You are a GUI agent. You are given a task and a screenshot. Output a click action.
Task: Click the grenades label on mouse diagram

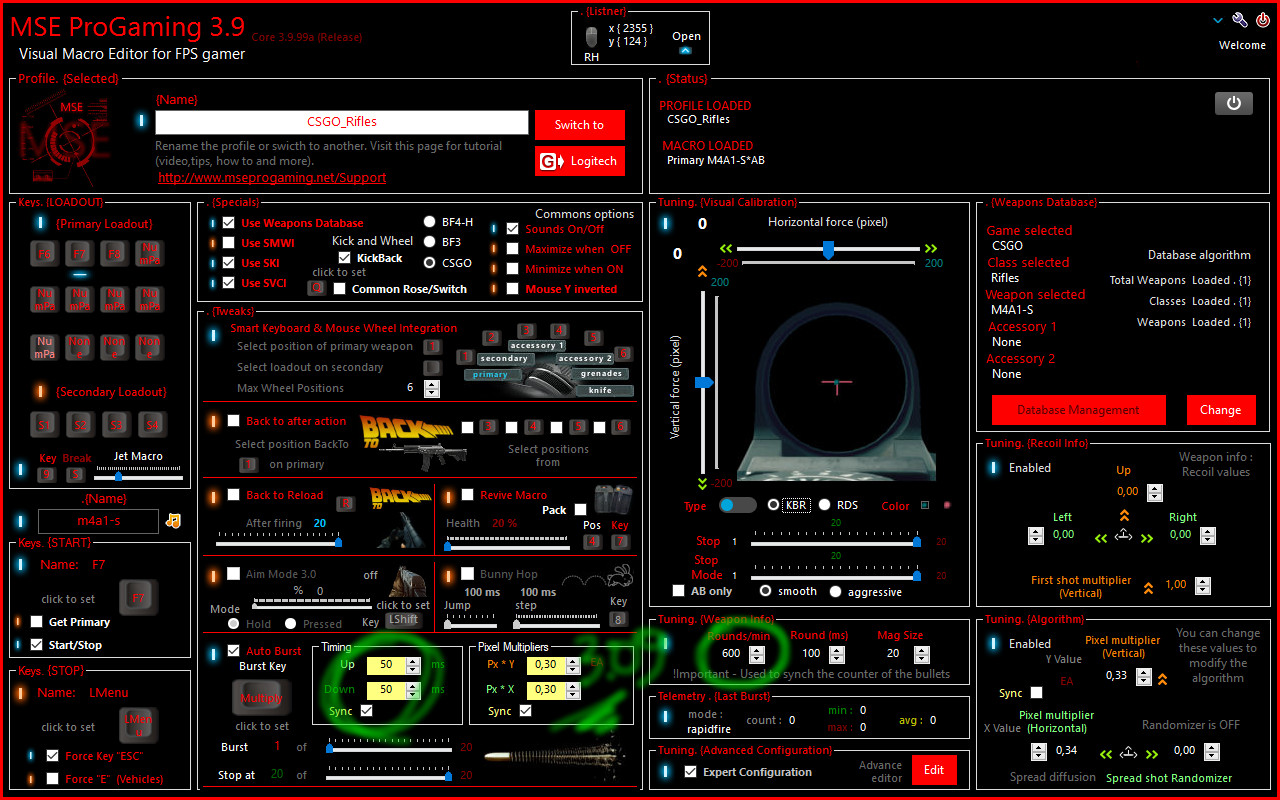coord(601,374)
